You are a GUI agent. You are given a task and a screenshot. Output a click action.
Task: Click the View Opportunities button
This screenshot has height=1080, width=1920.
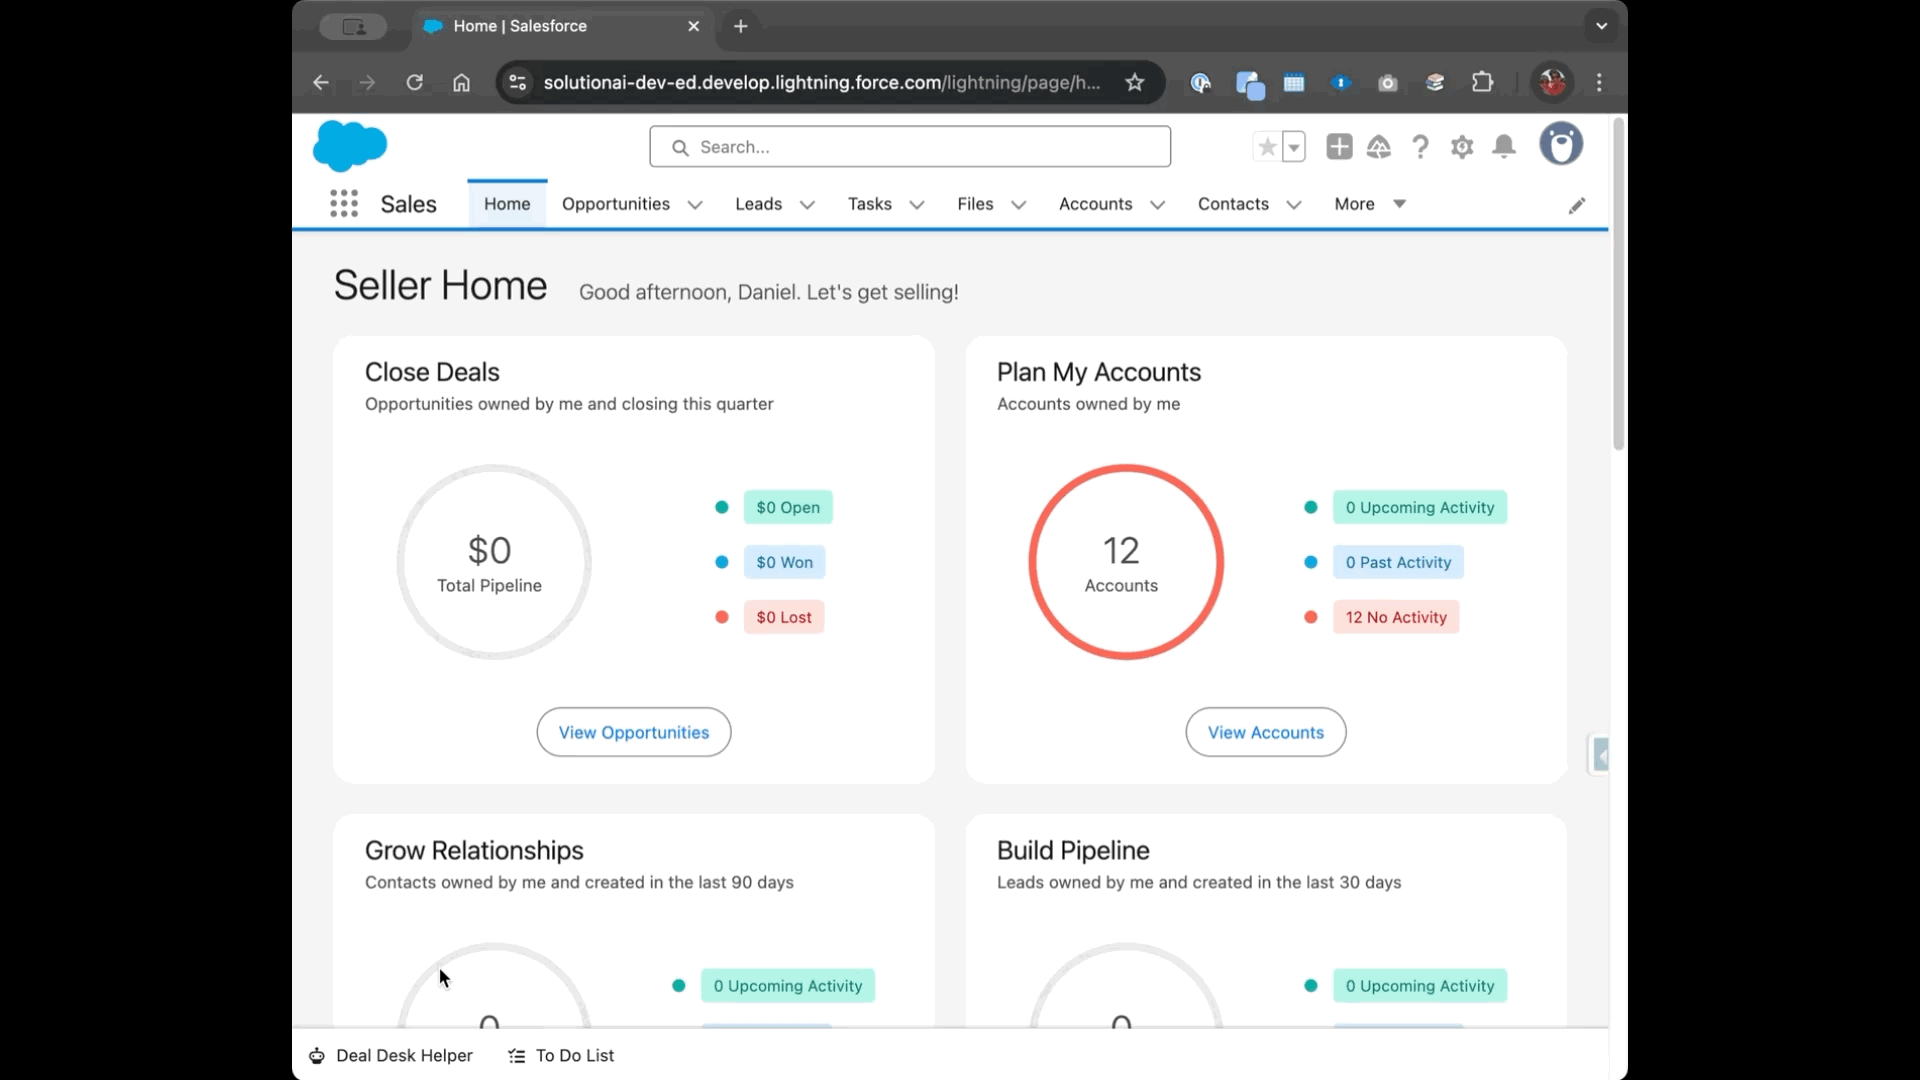[x=633, y=732]
